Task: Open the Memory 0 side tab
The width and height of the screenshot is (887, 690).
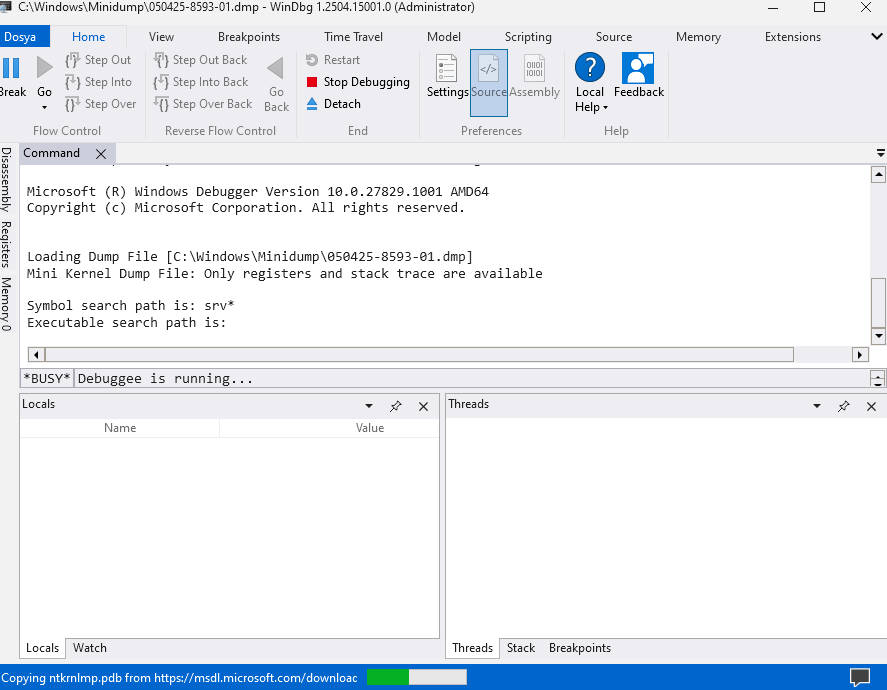Action: coord(6,304)
